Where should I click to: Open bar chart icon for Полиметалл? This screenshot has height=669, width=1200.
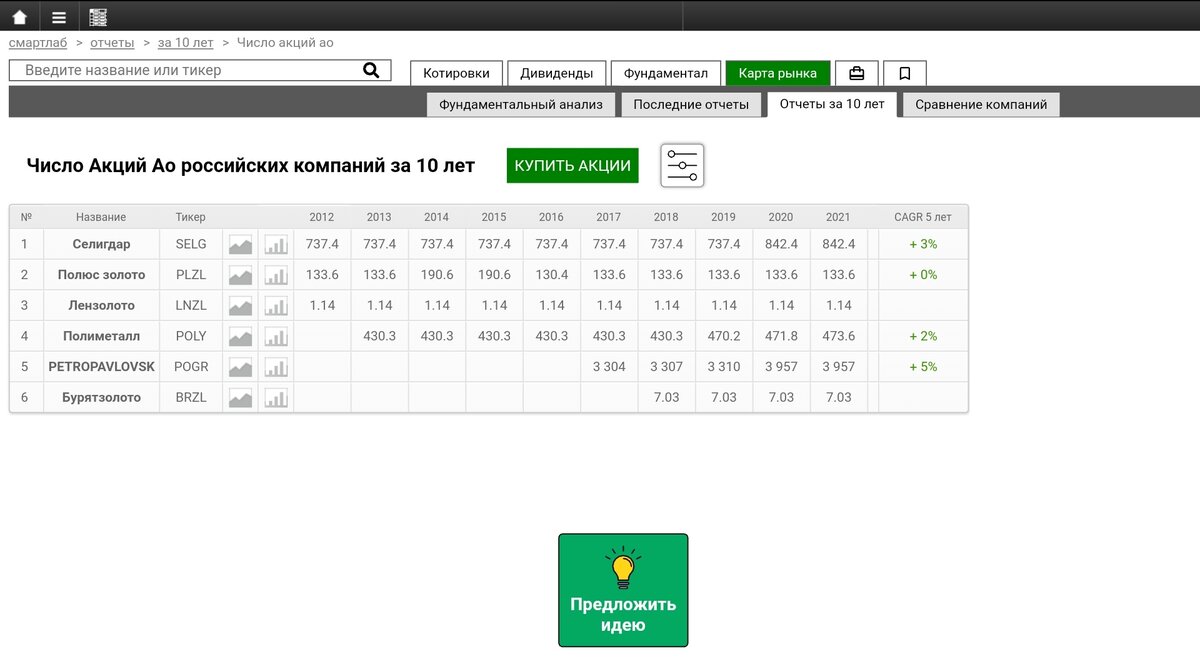tap(276, 336)
